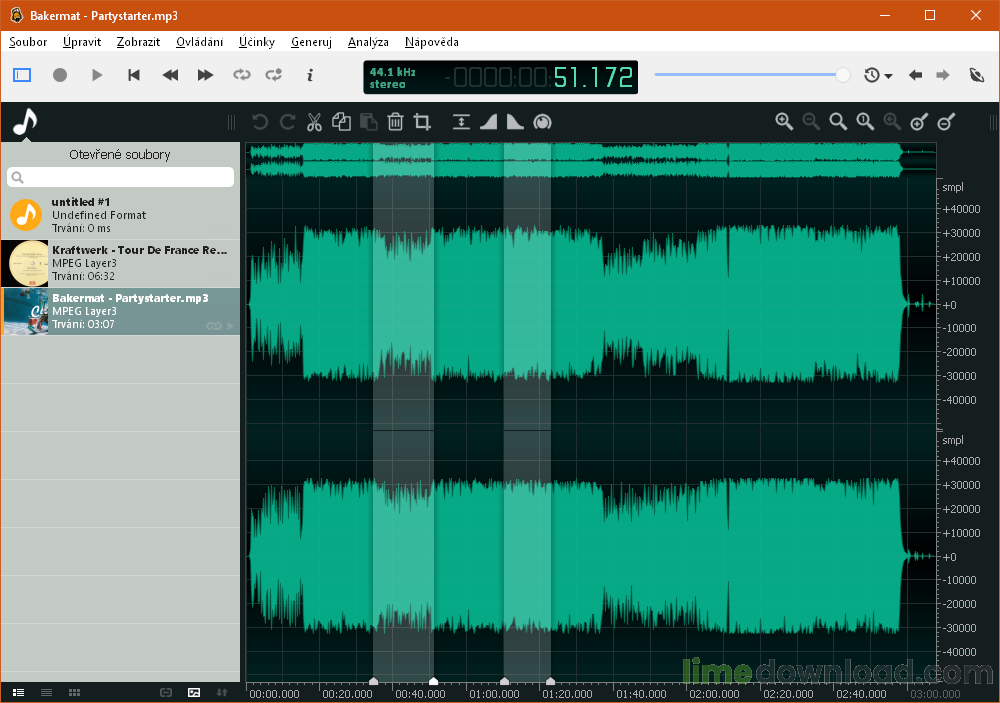Apply the Fade In effect icon

(488, 122)
